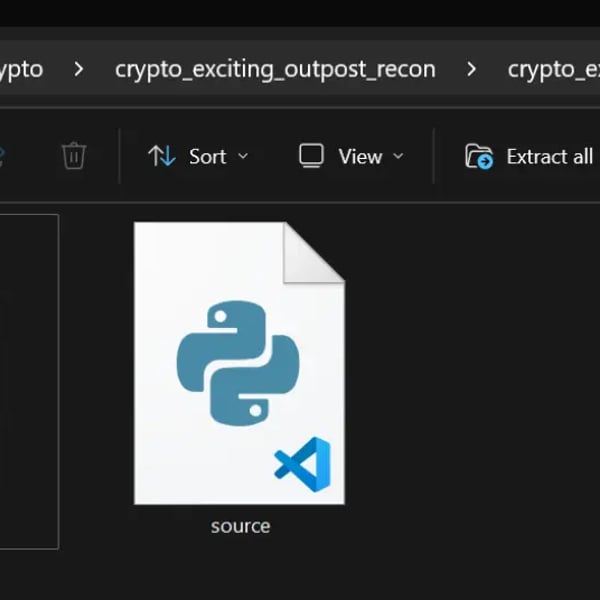The height and width of the screenshot is (600, 600).
Task: Open the View dropdown chevron
Action: (398, 156)
